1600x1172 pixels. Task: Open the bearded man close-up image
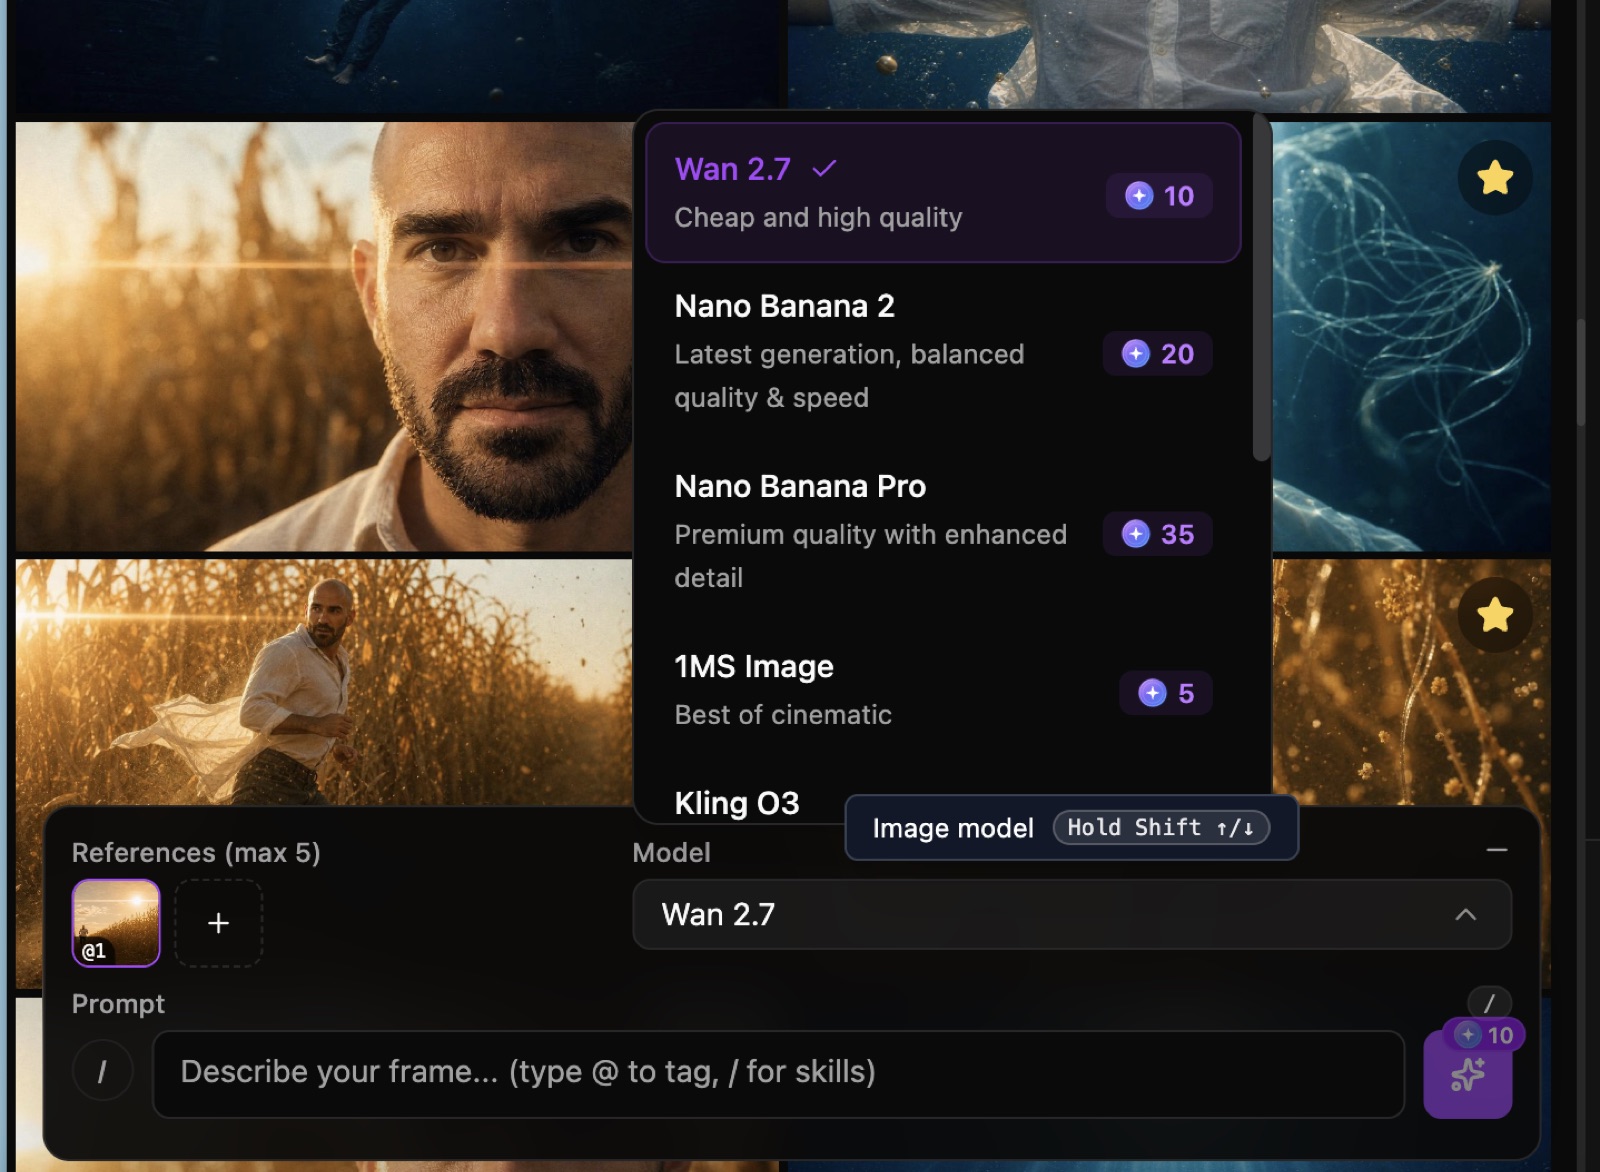324,336
